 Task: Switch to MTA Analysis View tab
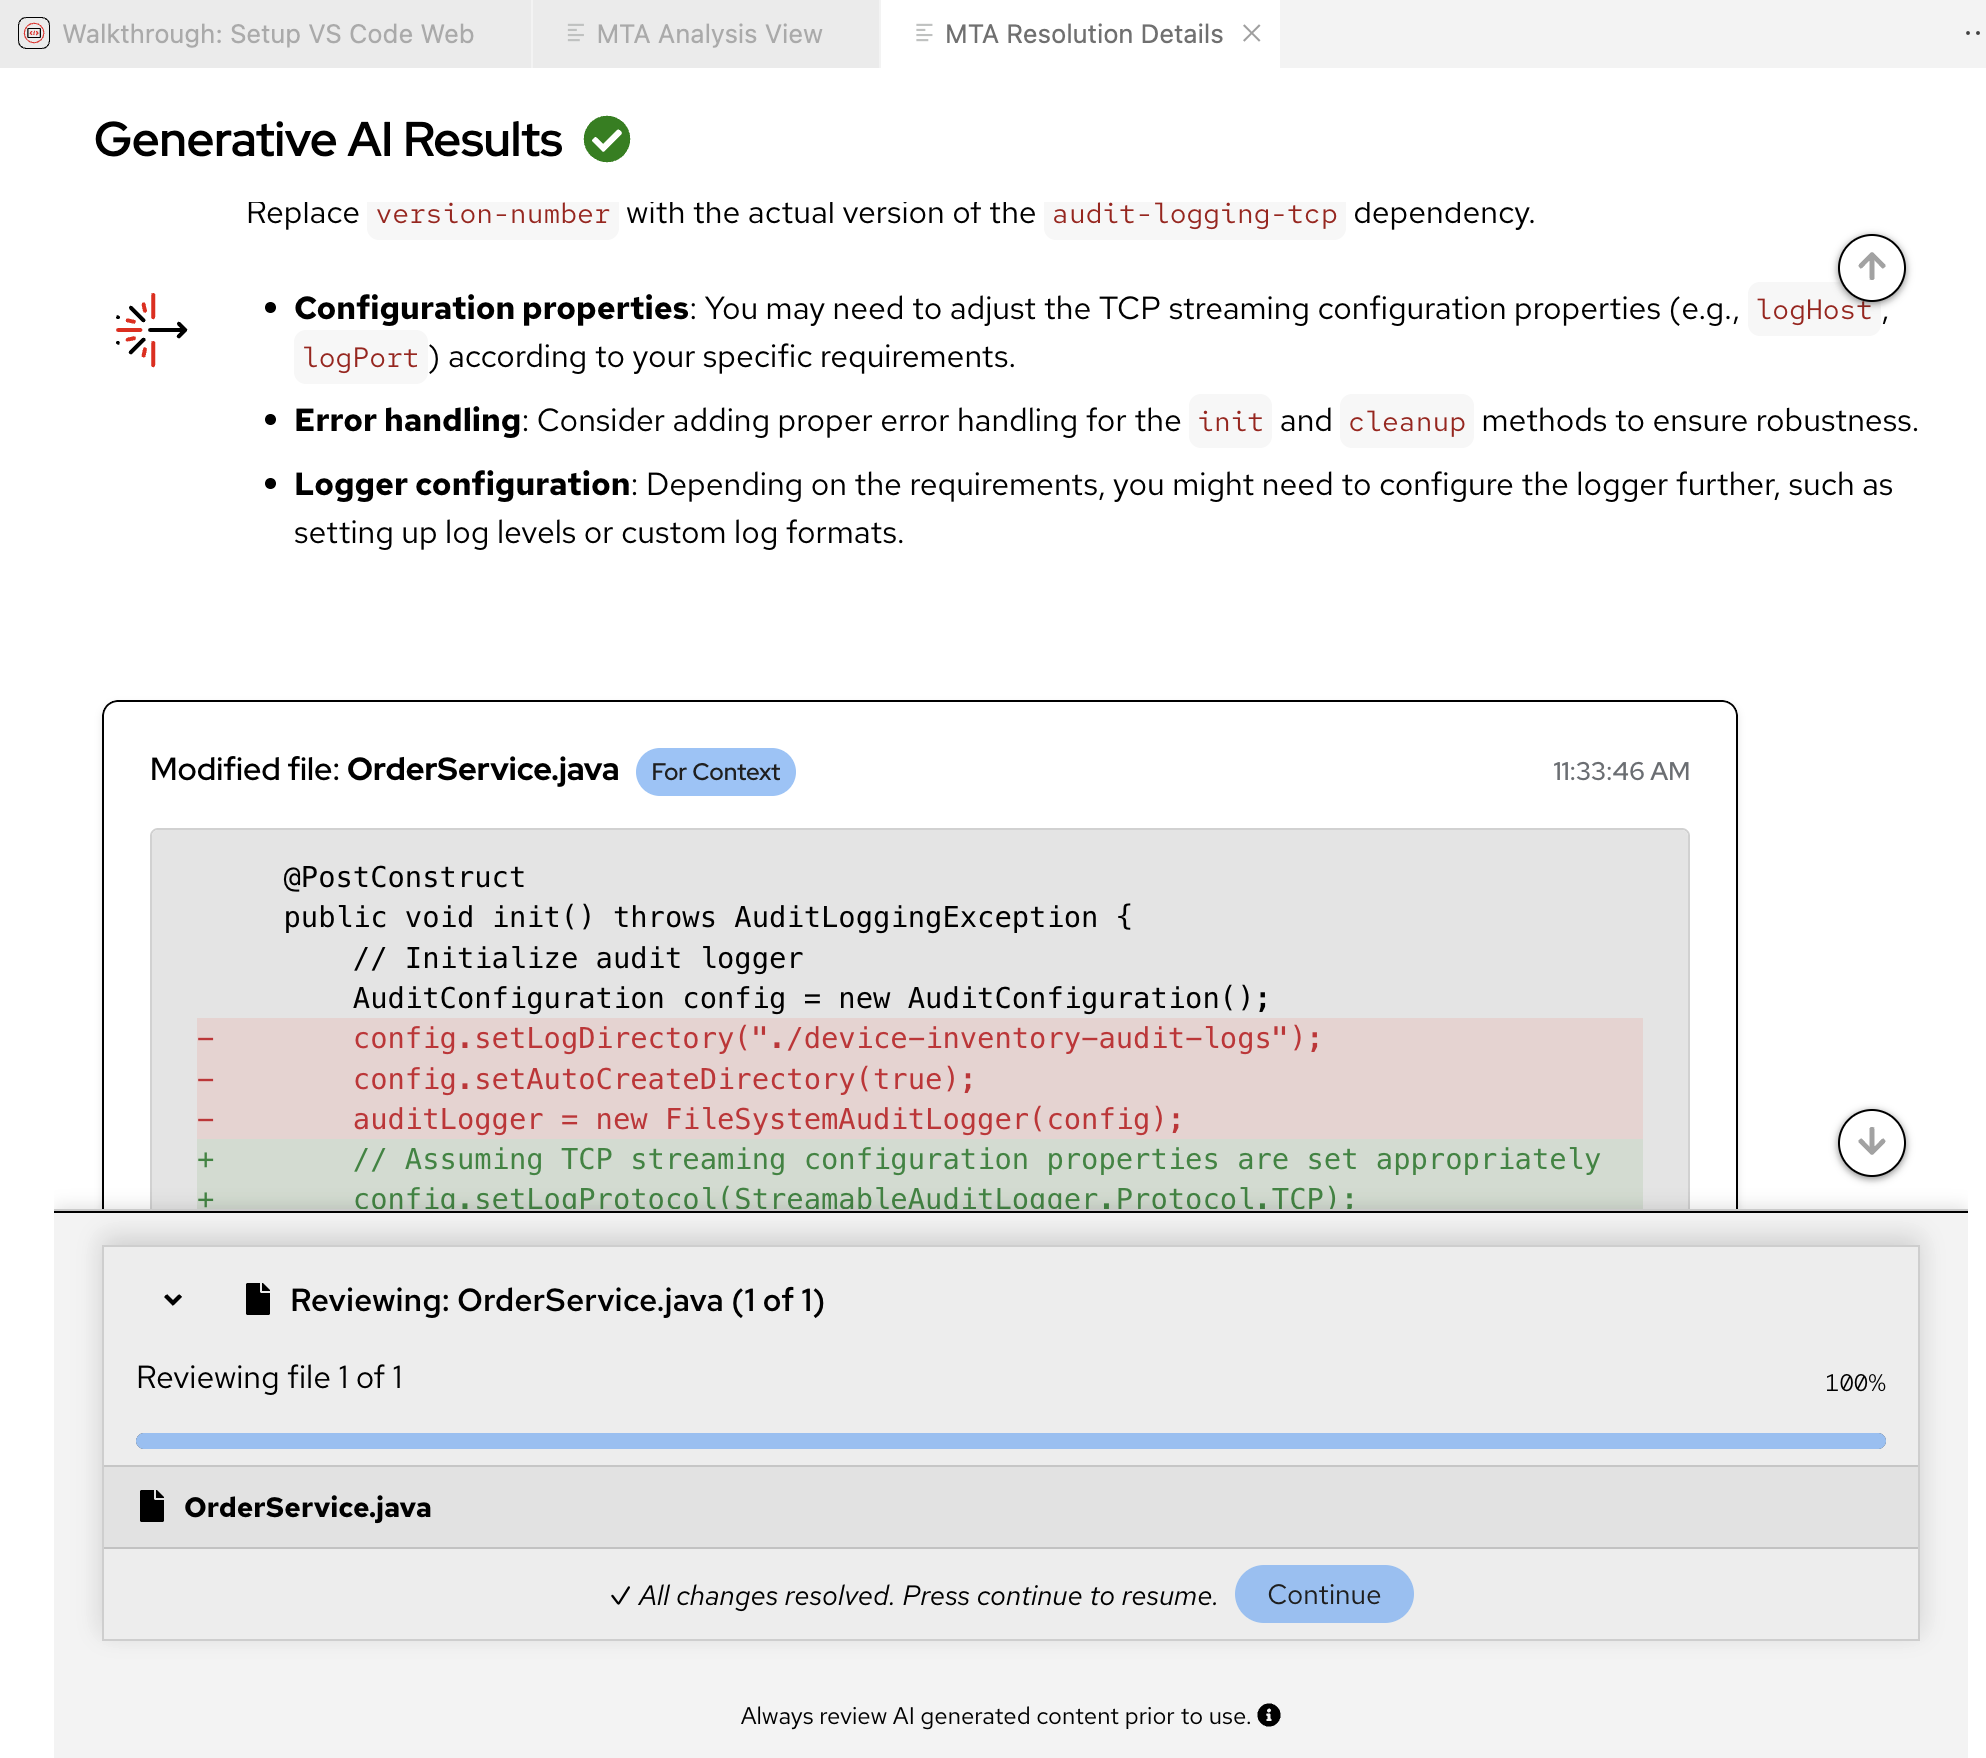[708, 34]
